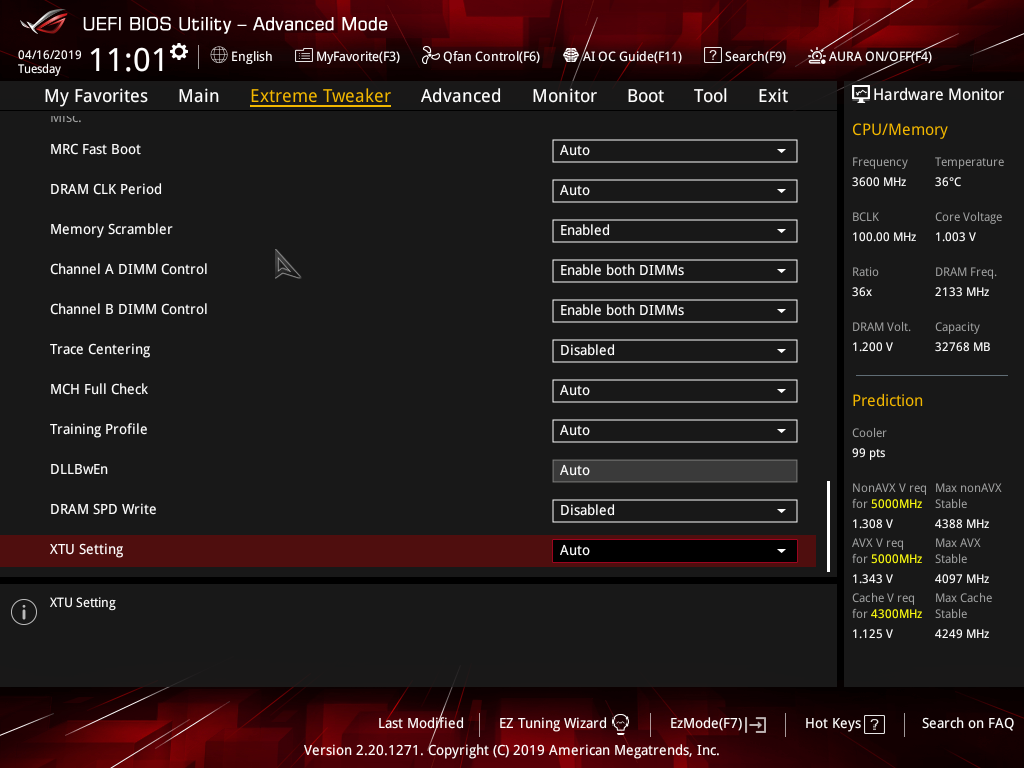Image resolution: width=1024 pixels, height=768 pixels.
Task: Switch to Main tab
Action: coord(199,96)
